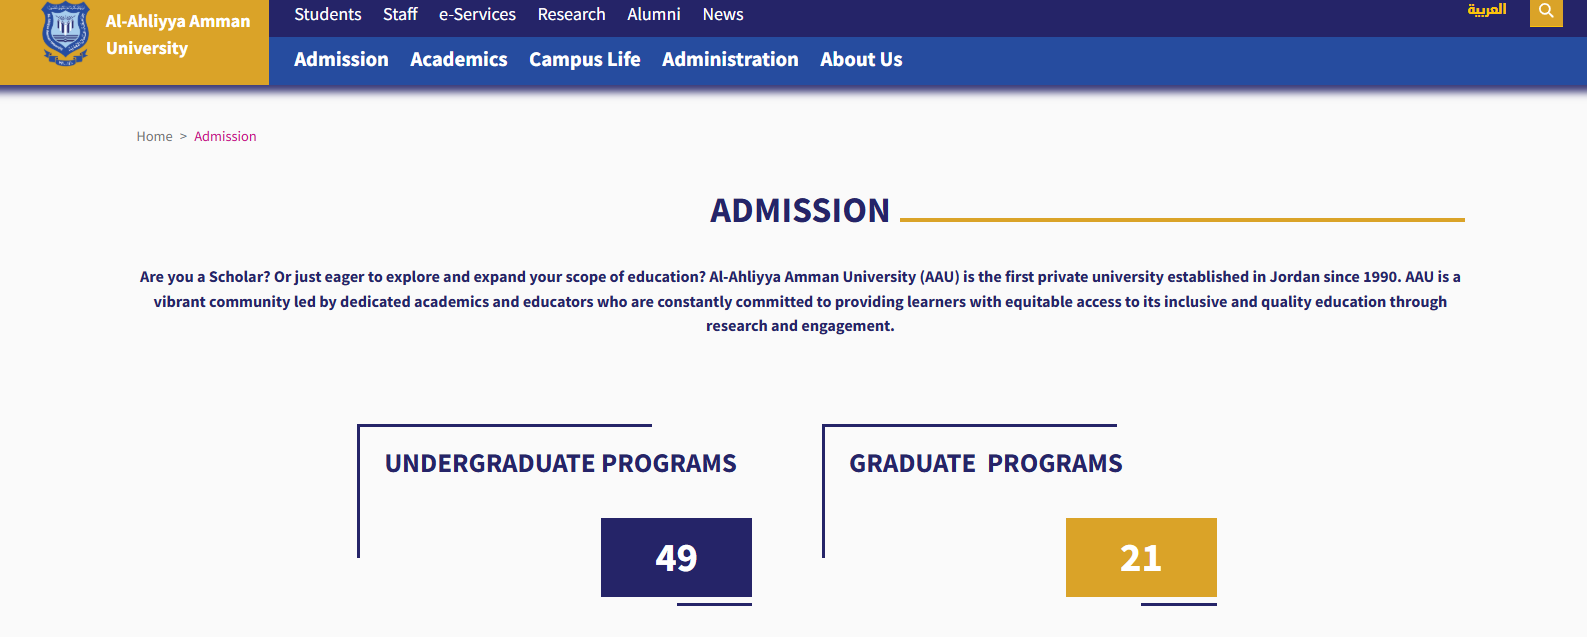Viewport: 1591px width, 643px height.
Task: Go to the Research section
Action: click(x=571, y=14)
